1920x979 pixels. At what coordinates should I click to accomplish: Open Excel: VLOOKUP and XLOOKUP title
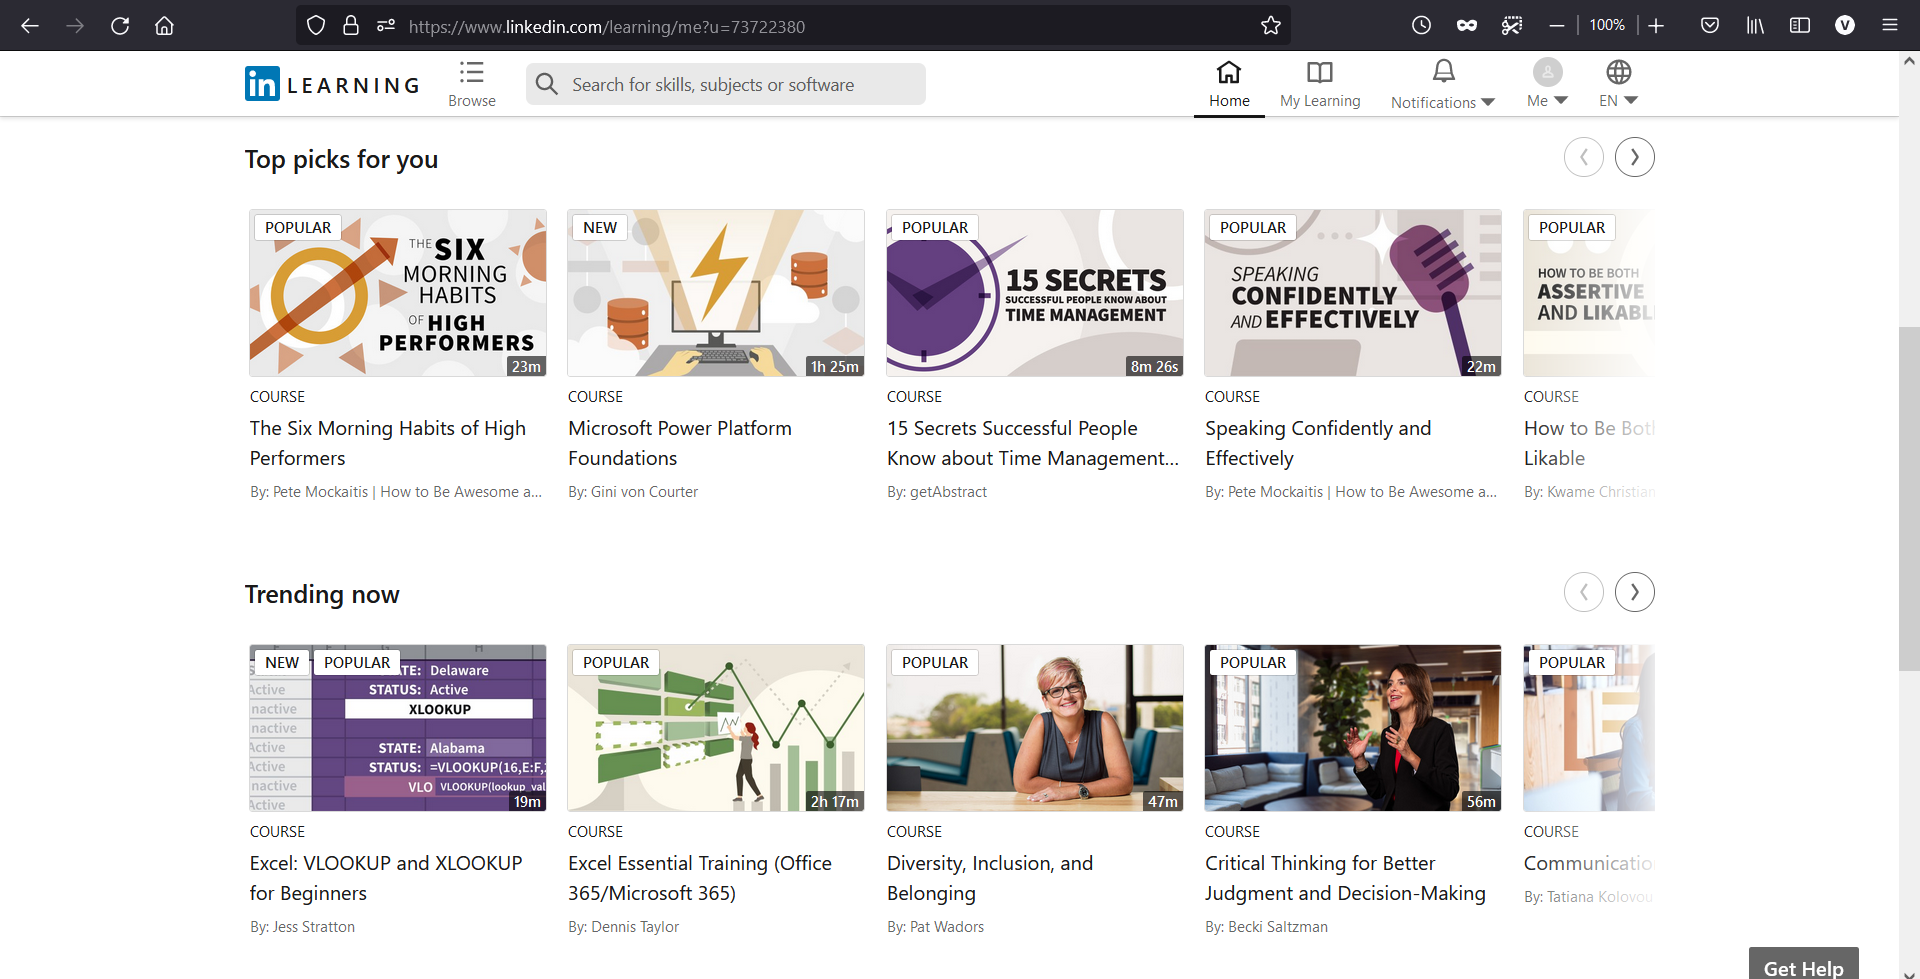386,878
